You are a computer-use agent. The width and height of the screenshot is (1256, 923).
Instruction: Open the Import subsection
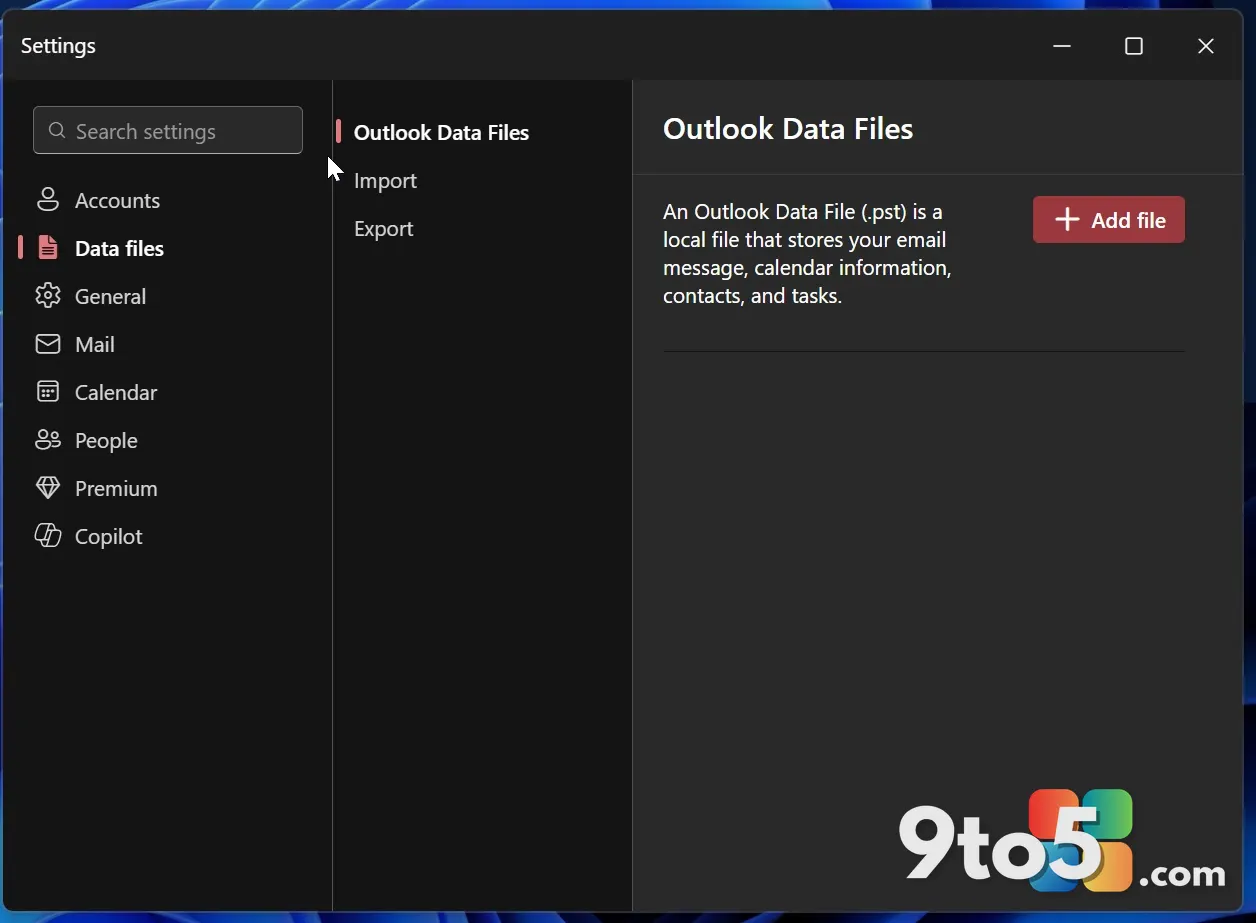385,180
